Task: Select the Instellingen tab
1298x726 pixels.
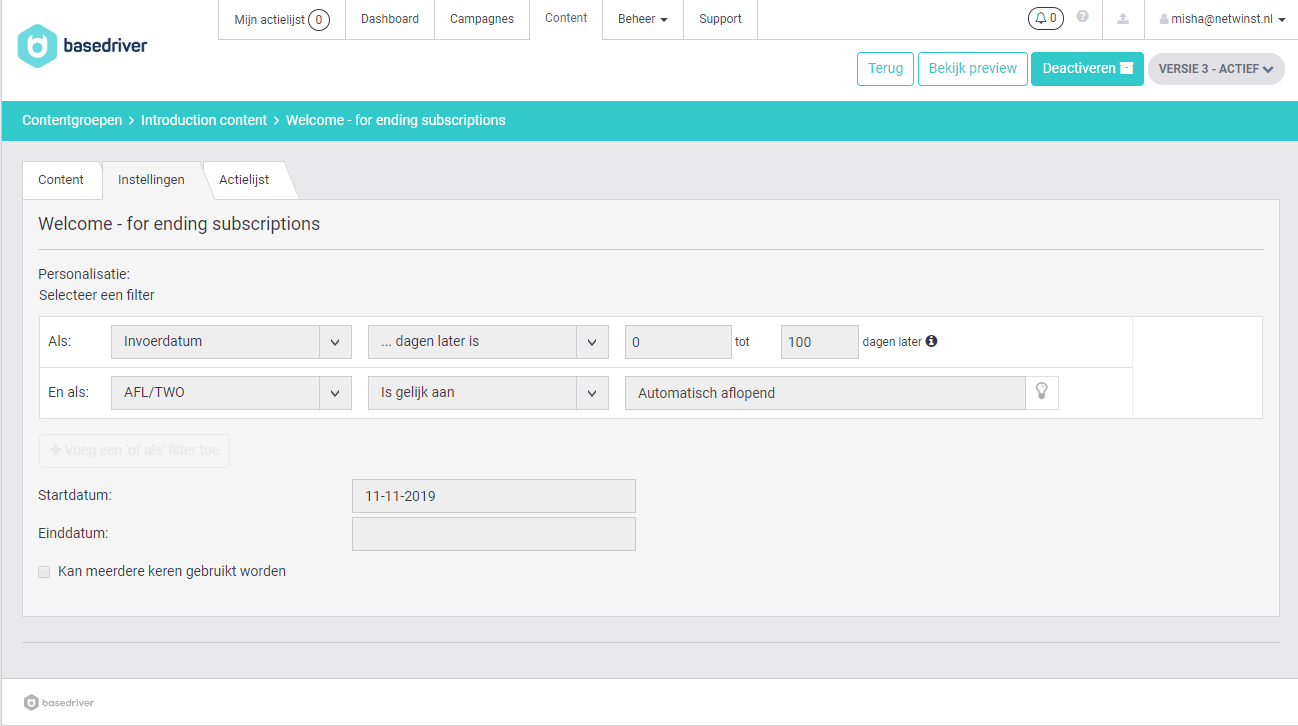Action: (151, 180)
